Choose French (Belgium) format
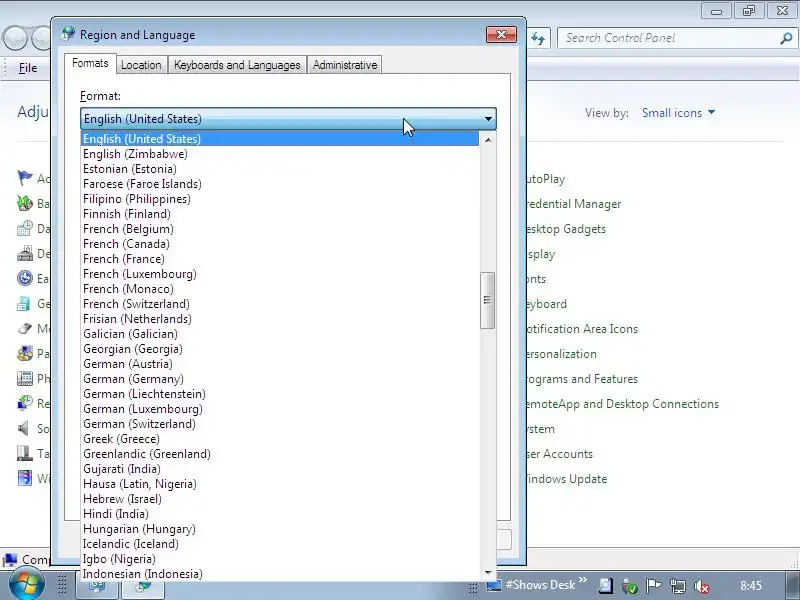Viewport: 800px width, 600px height. (x=280, y=229)
